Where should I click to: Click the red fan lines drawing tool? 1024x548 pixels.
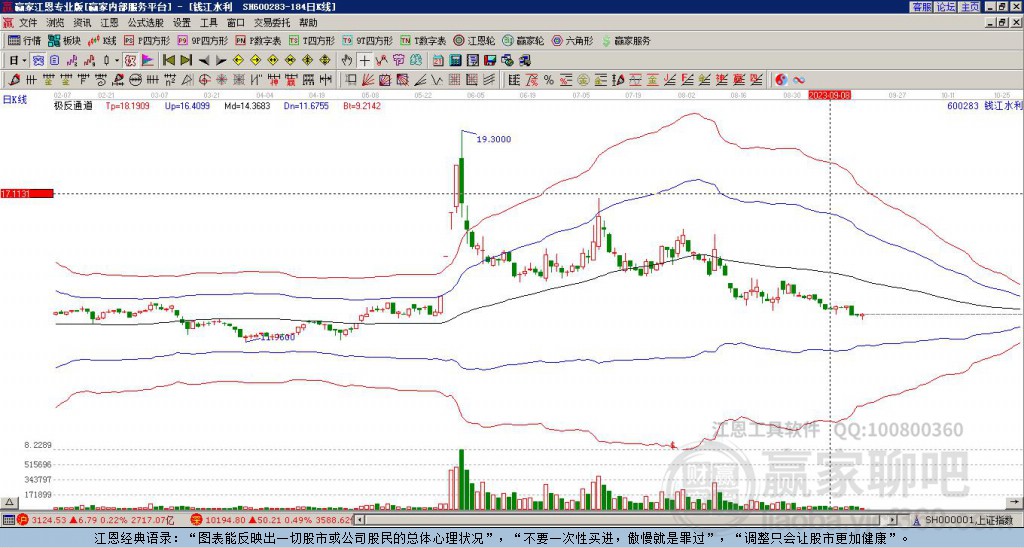[x=368, y=80]
